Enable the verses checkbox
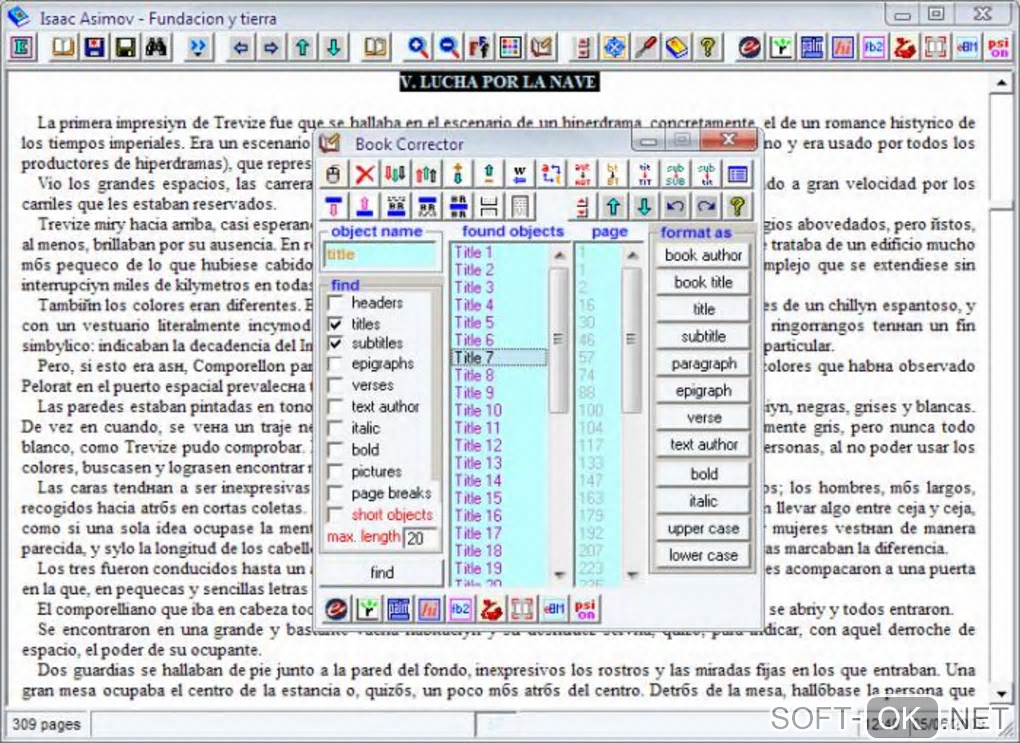 [336, 385]
